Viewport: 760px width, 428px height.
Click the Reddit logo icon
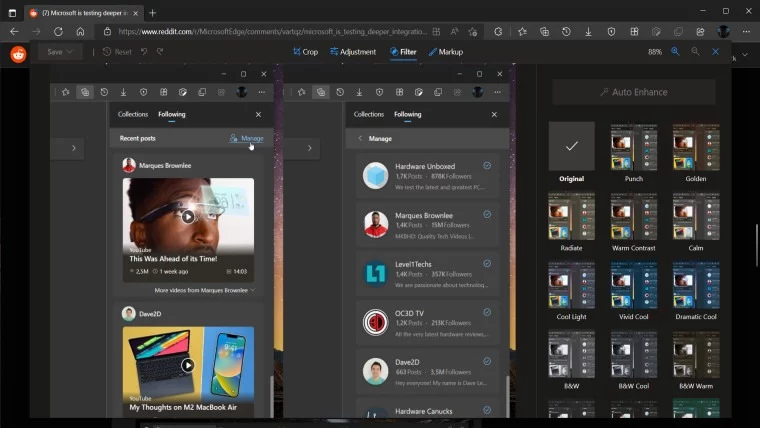(18, 54)
